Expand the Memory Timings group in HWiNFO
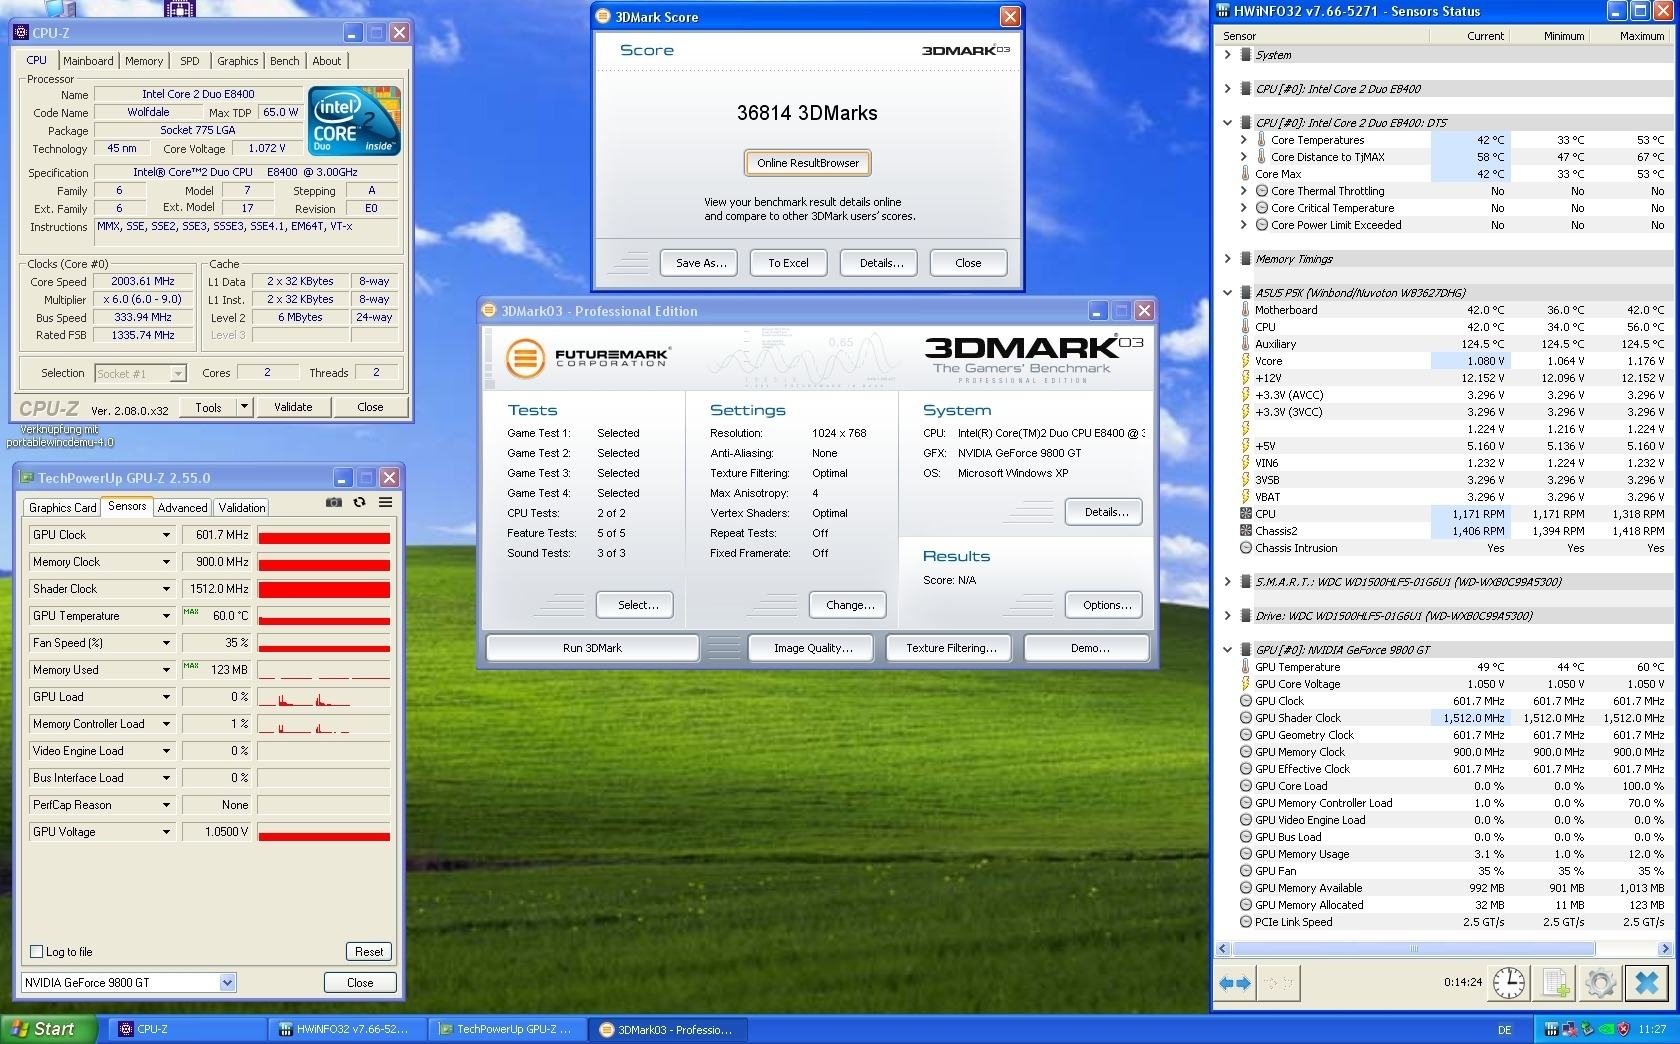The width and height of the screenshot is (1680, 1044). [x=1227, y=259]
